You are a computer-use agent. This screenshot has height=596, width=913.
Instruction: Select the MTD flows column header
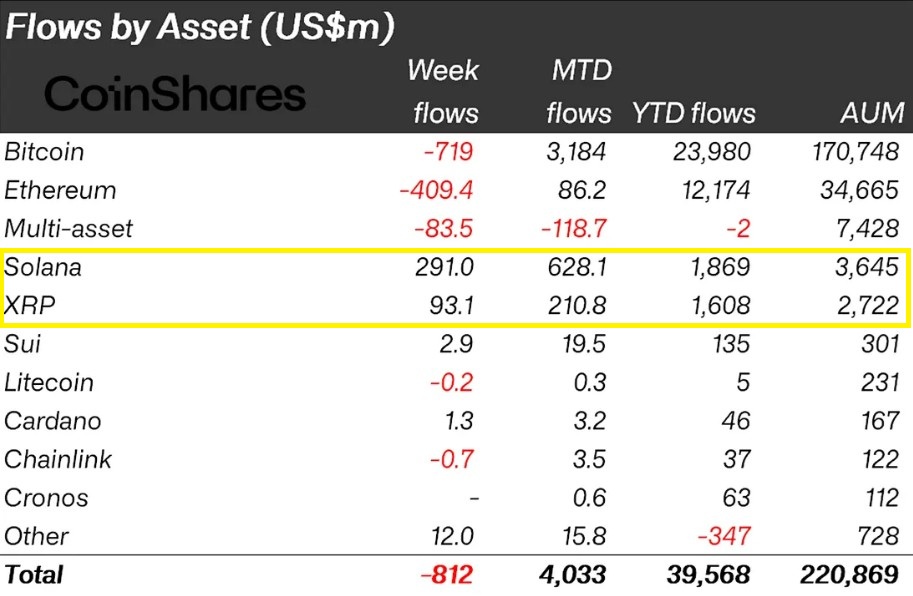pyautogui.click(x=580, y=92)
